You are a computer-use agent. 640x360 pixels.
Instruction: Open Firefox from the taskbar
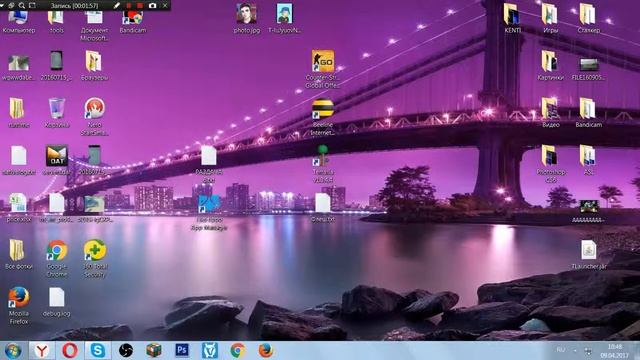click(x=266, y=351)
